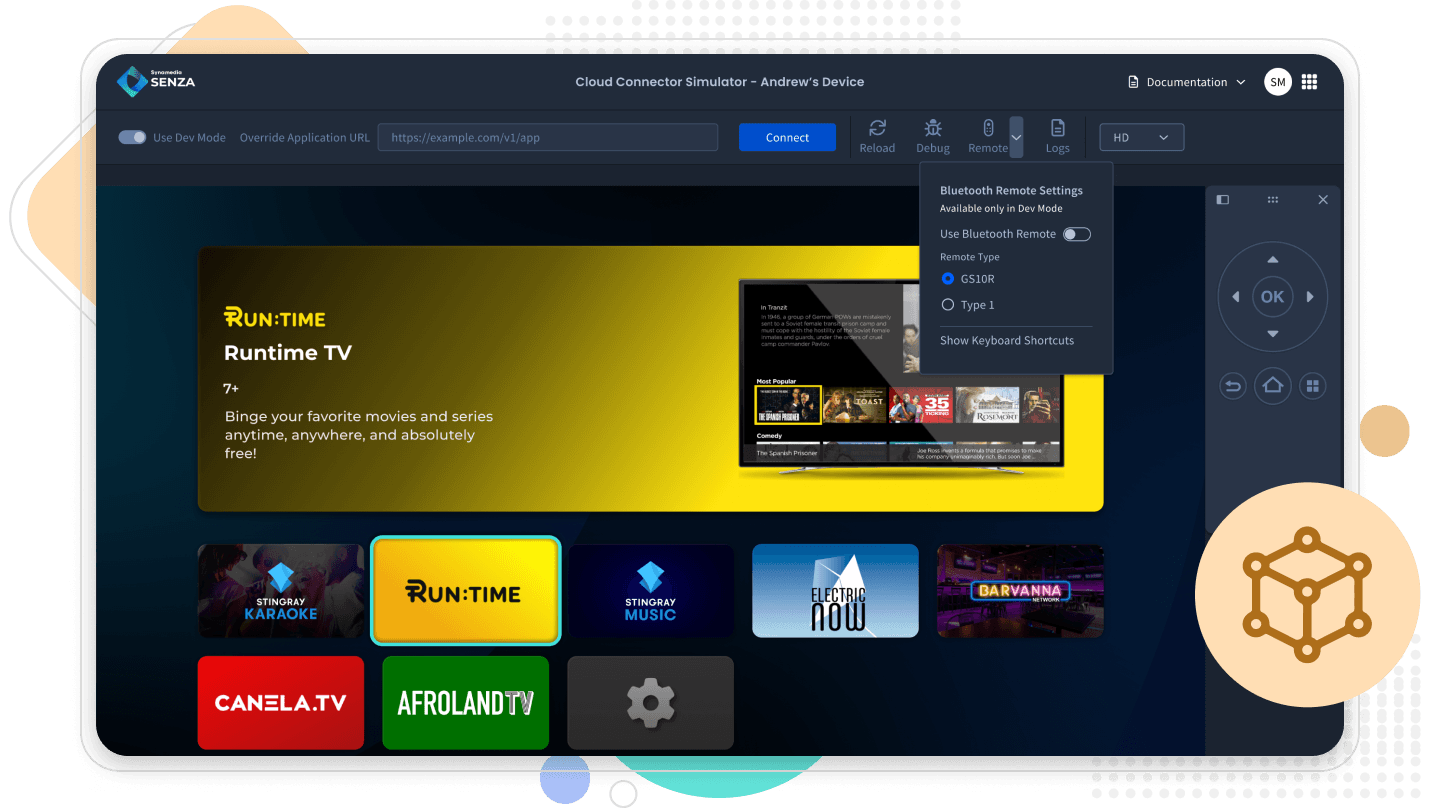1440x810 pixels.
Task: Click the remote Left arrow
Action: point(1236,297)
